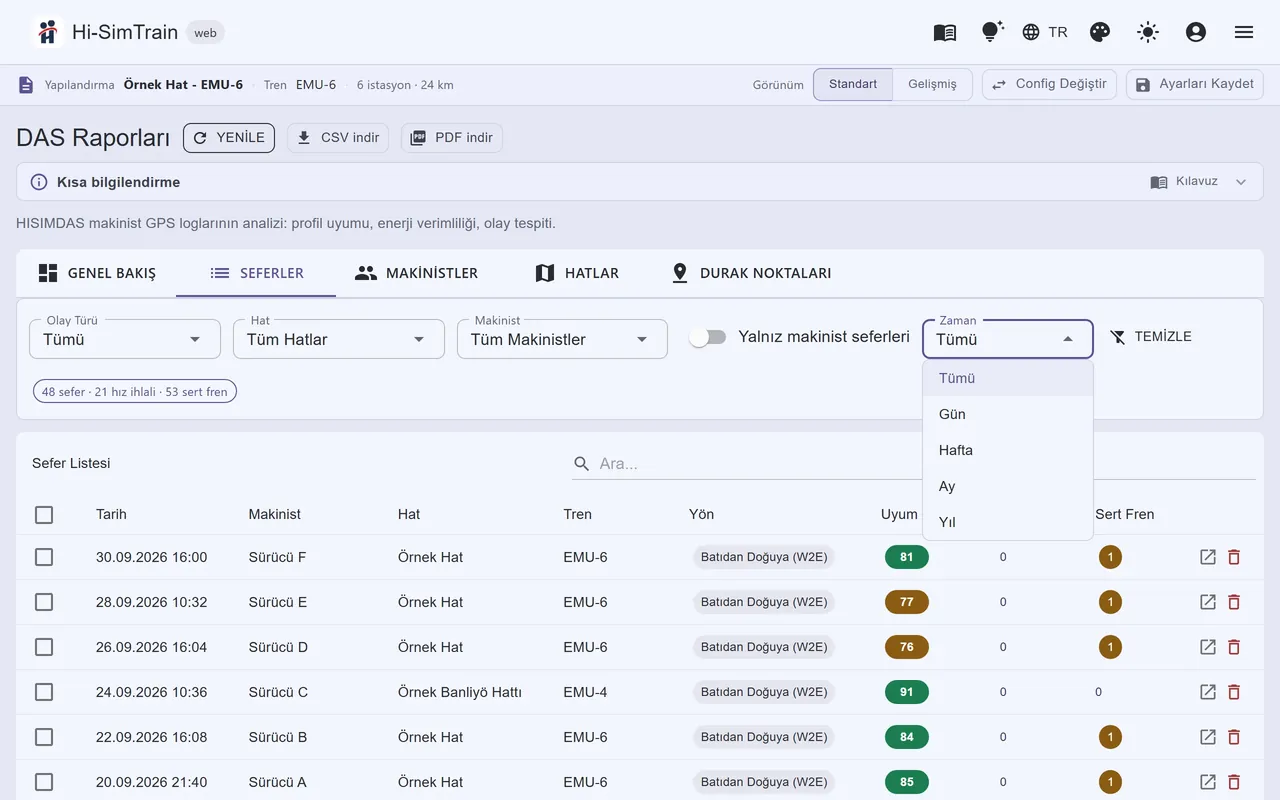Delete the Sürücü A trip
The image size is (1280, 800).
(1234, 782)
